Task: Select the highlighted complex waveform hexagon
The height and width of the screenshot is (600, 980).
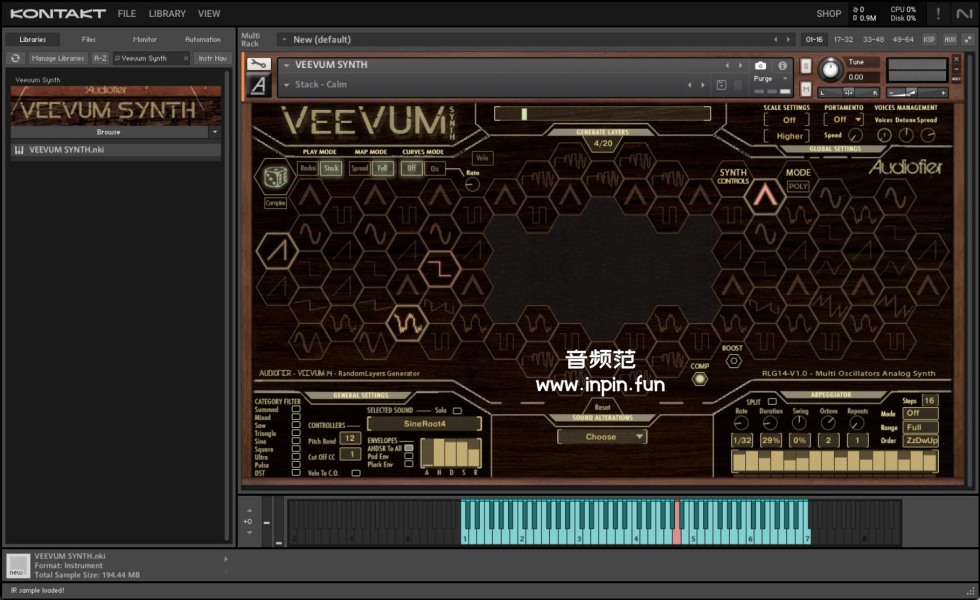Action: [407, 323]
